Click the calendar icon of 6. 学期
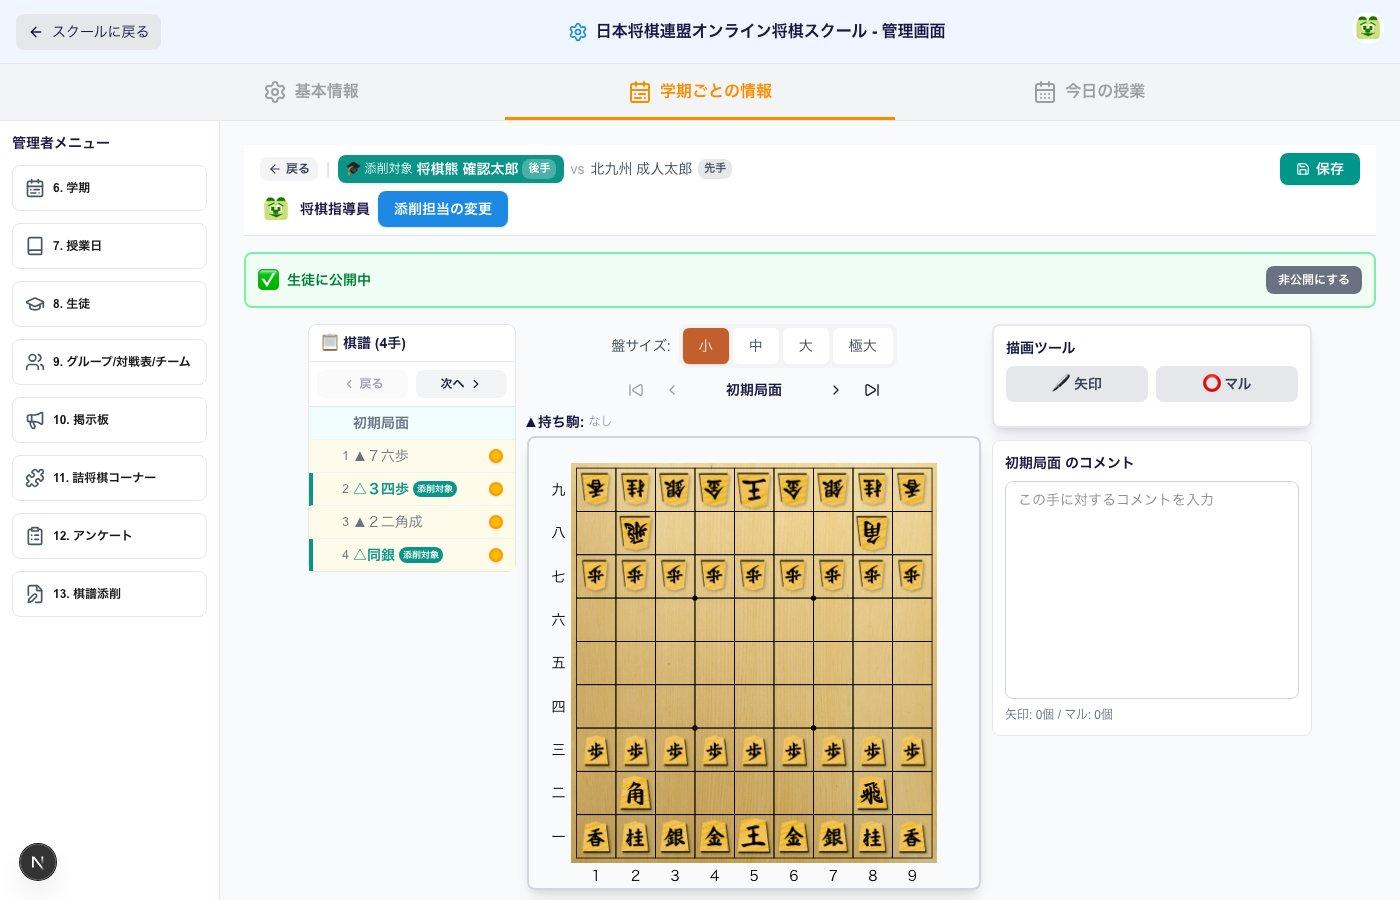 click(x=35, y=188)
